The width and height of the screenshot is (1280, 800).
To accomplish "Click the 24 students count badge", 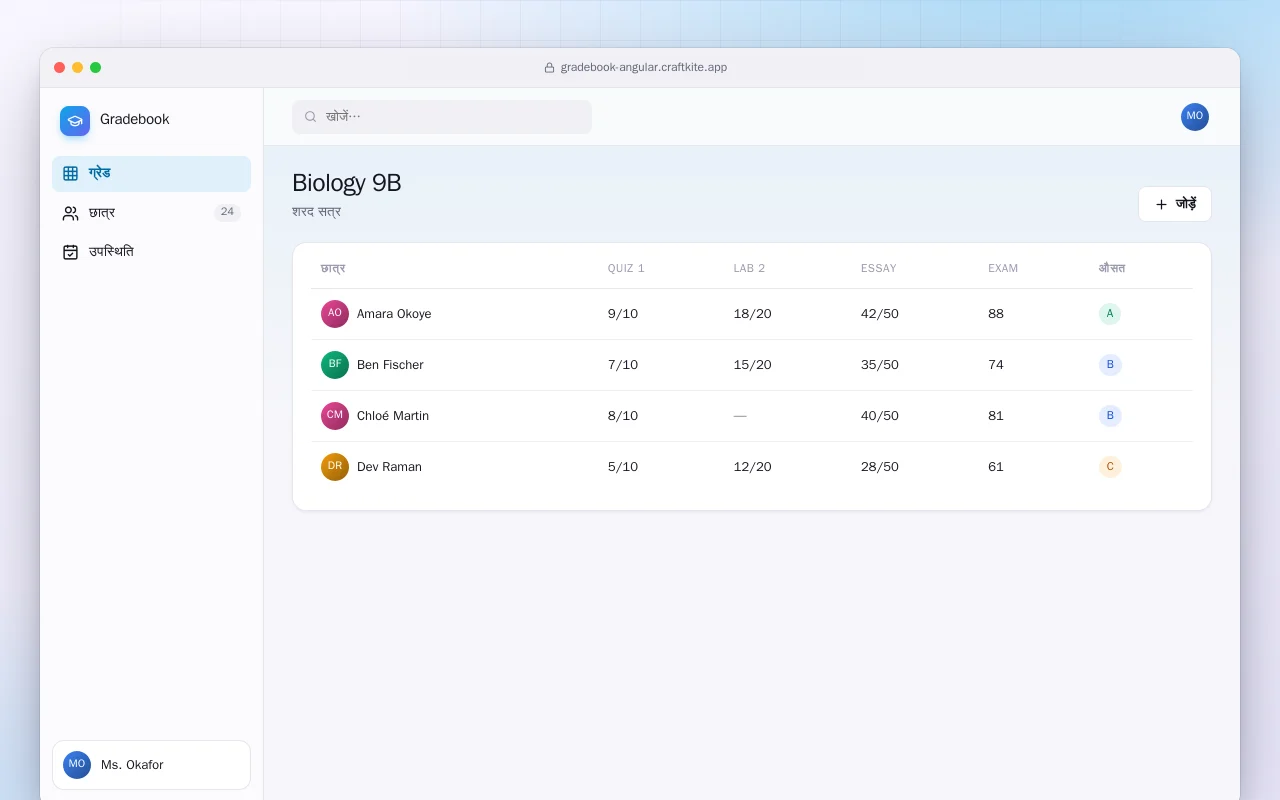I will point(227,212).
